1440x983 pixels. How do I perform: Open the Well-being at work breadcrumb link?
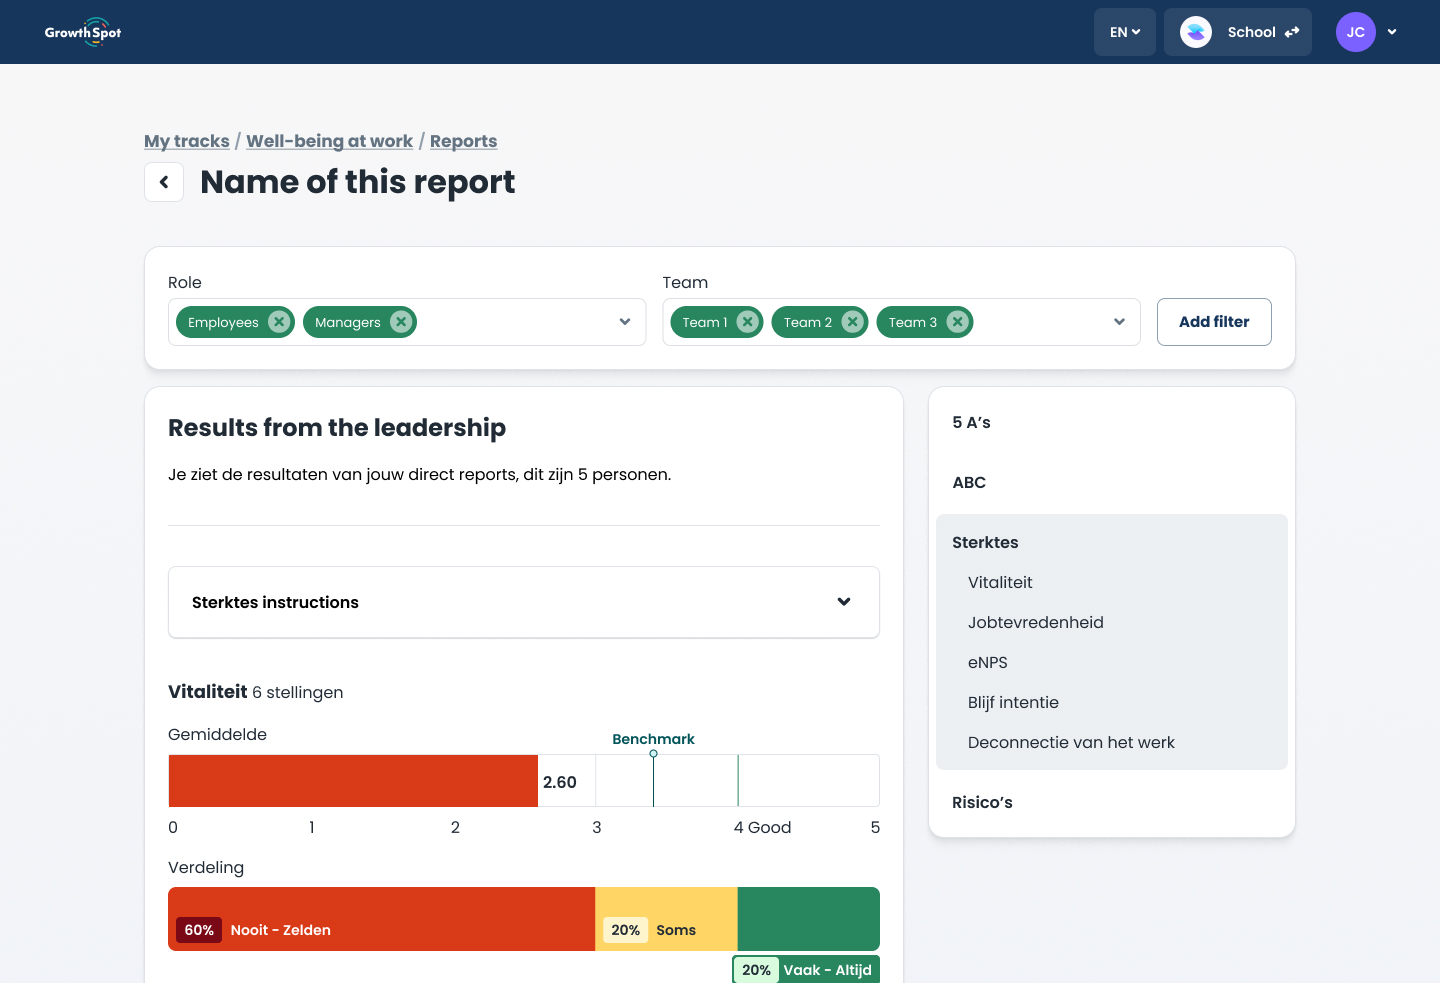point(329,141)
